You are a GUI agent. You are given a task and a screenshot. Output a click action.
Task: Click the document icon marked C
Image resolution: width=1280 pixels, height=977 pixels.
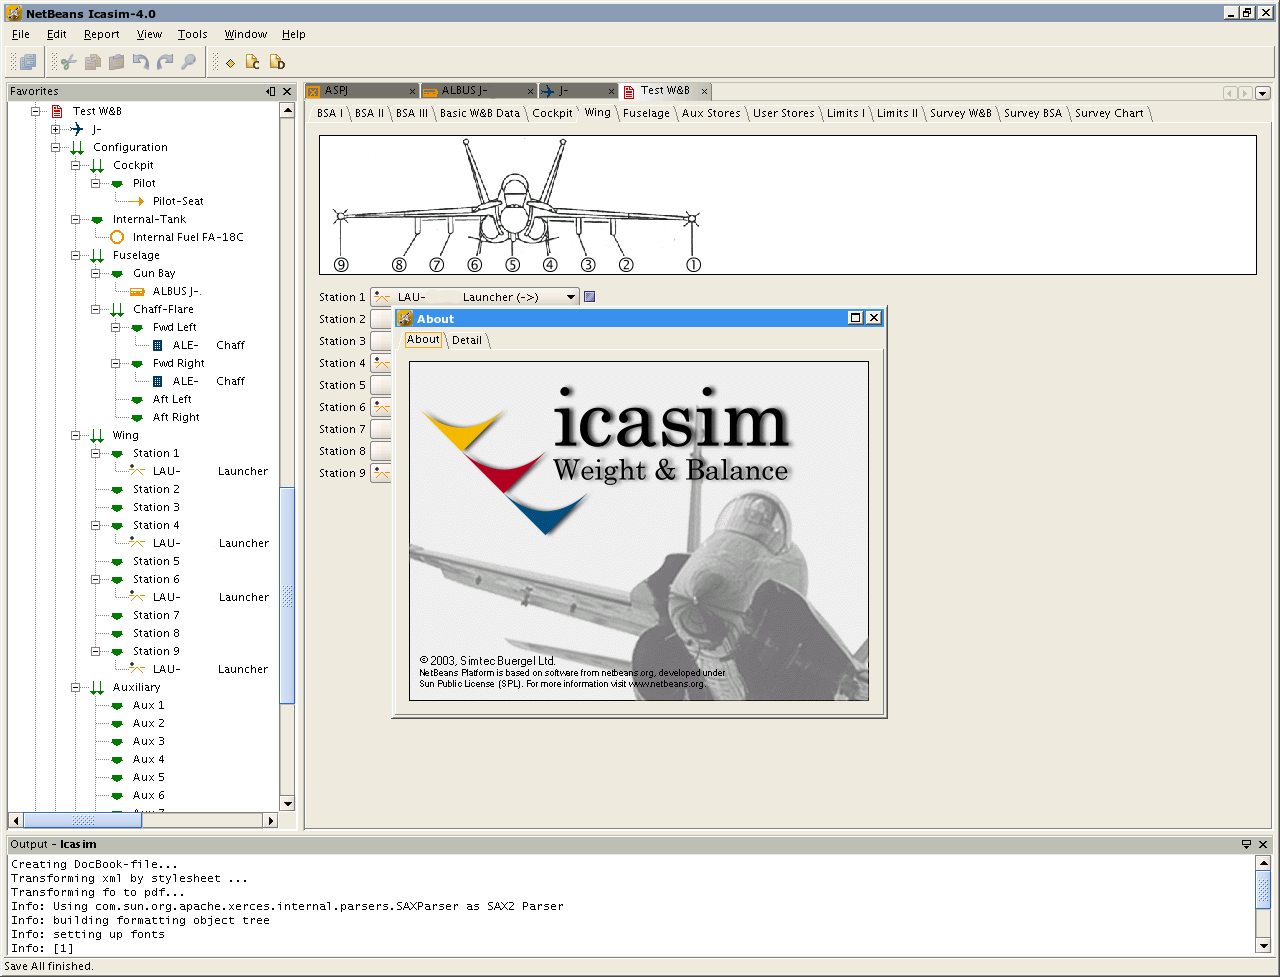(x=253, y=62)
